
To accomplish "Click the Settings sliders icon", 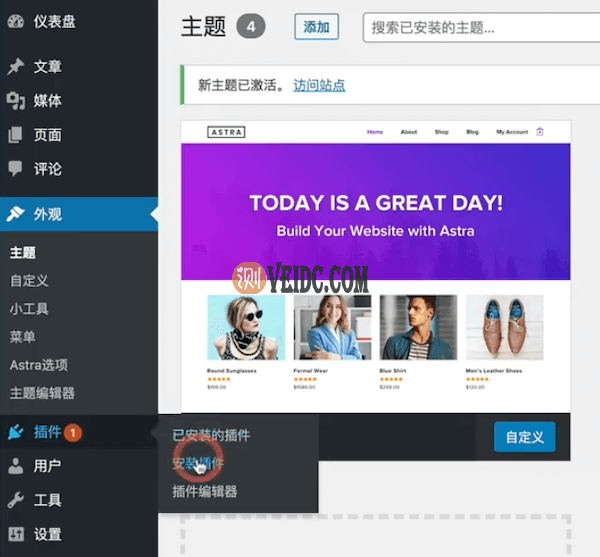I will tap(15, 534).
